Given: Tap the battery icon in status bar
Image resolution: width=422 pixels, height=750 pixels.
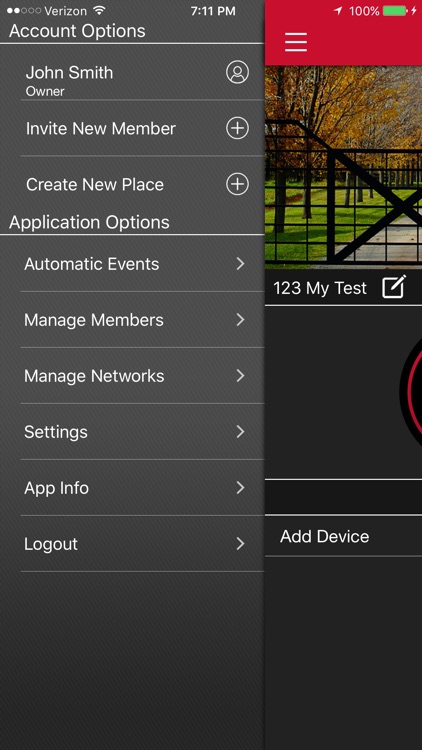Looking at the screenshot, I should tap(395, 11).
